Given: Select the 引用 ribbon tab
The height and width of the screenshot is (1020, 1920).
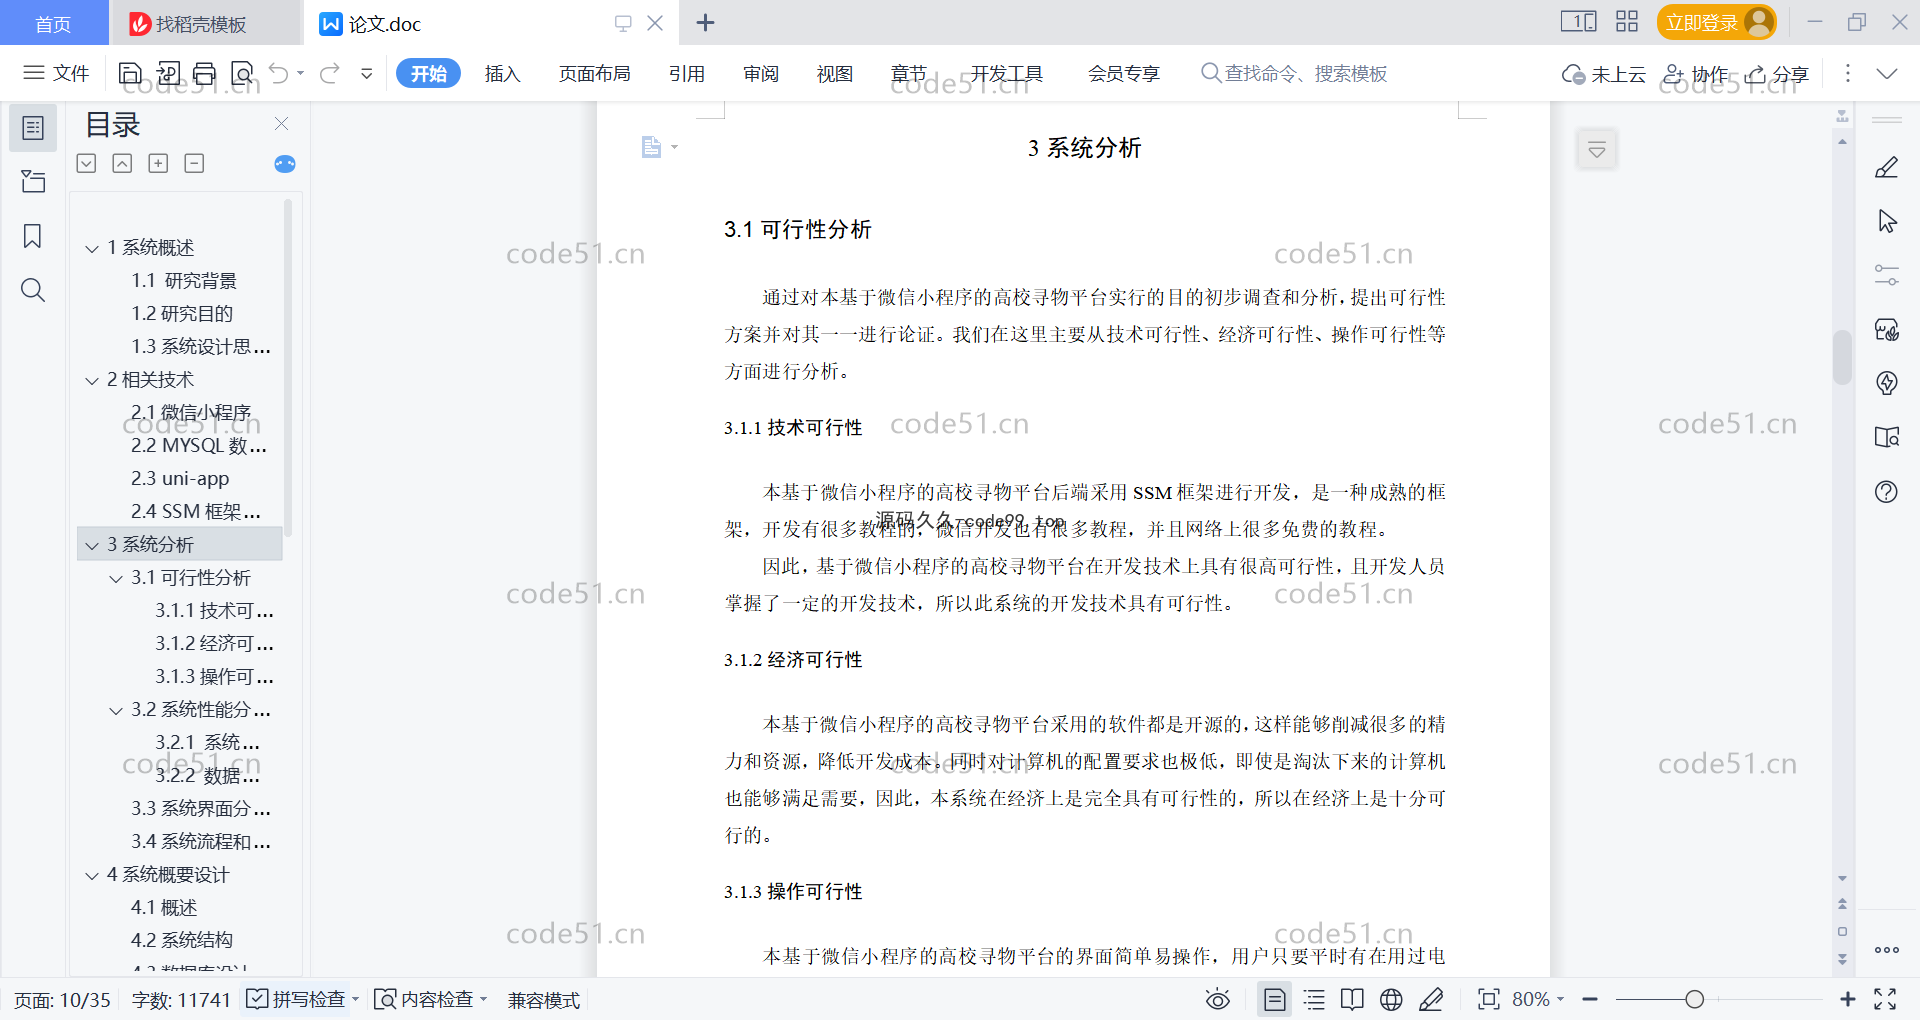Looking at the screenshot, I should click(687, 73).
